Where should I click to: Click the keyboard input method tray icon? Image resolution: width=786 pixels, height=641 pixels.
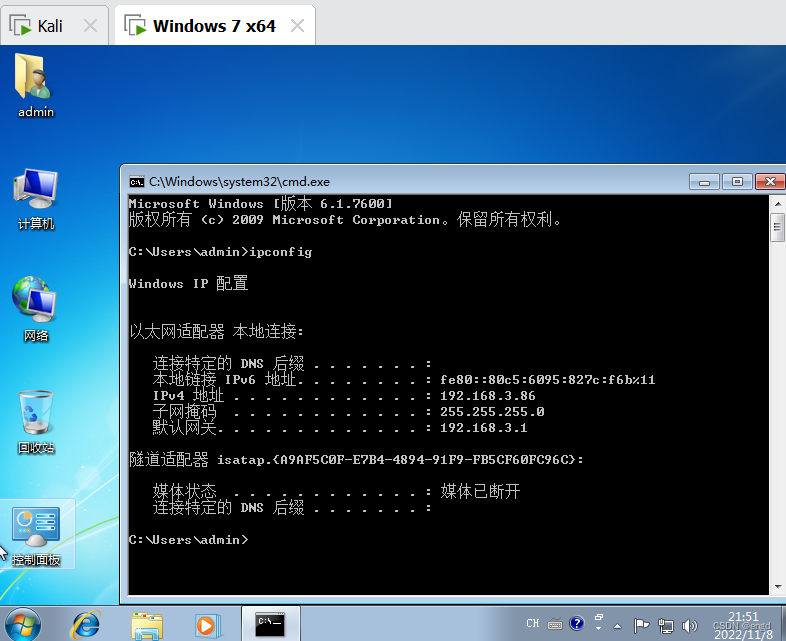coord(554,624)
